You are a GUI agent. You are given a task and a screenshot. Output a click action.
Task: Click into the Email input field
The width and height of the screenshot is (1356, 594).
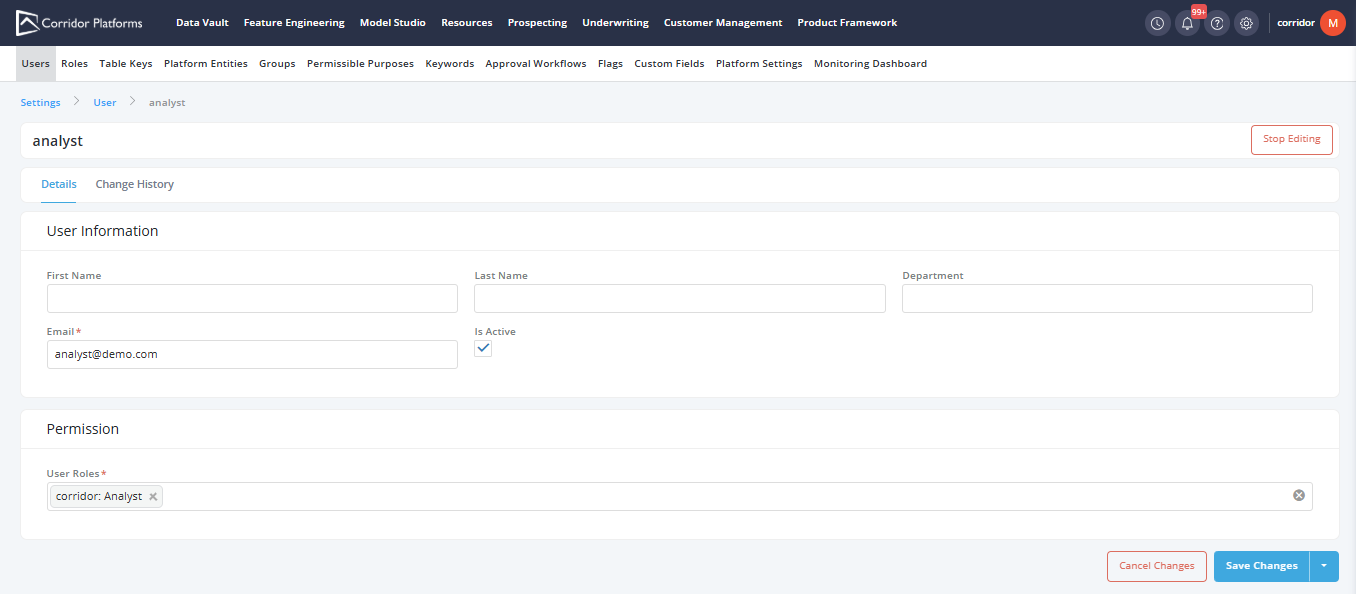[252, 355]
